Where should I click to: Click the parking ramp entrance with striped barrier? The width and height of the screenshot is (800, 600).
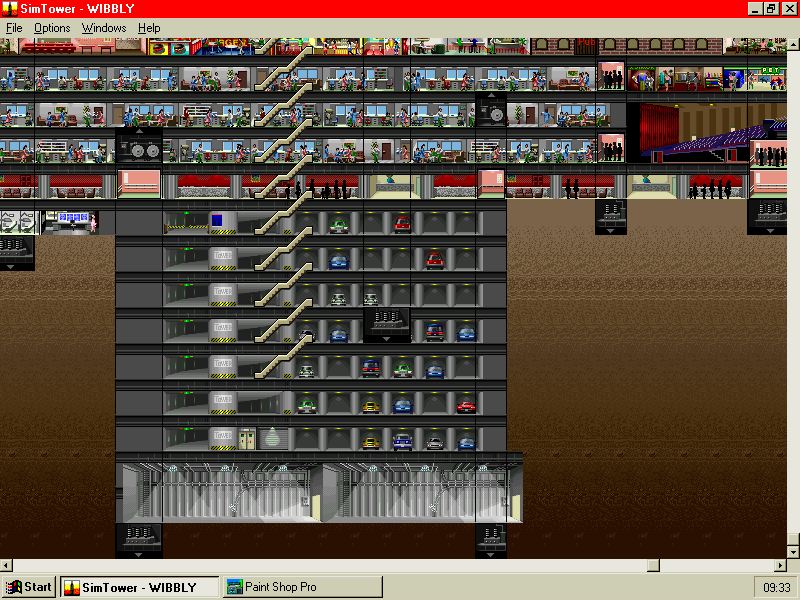186,223
